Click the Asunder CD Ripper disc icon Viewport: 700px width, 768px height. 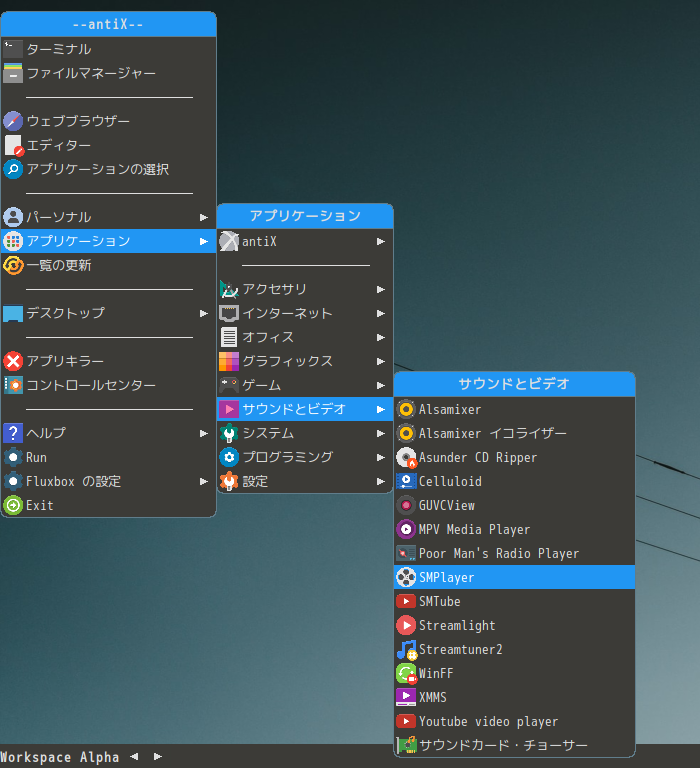[406, 457]
